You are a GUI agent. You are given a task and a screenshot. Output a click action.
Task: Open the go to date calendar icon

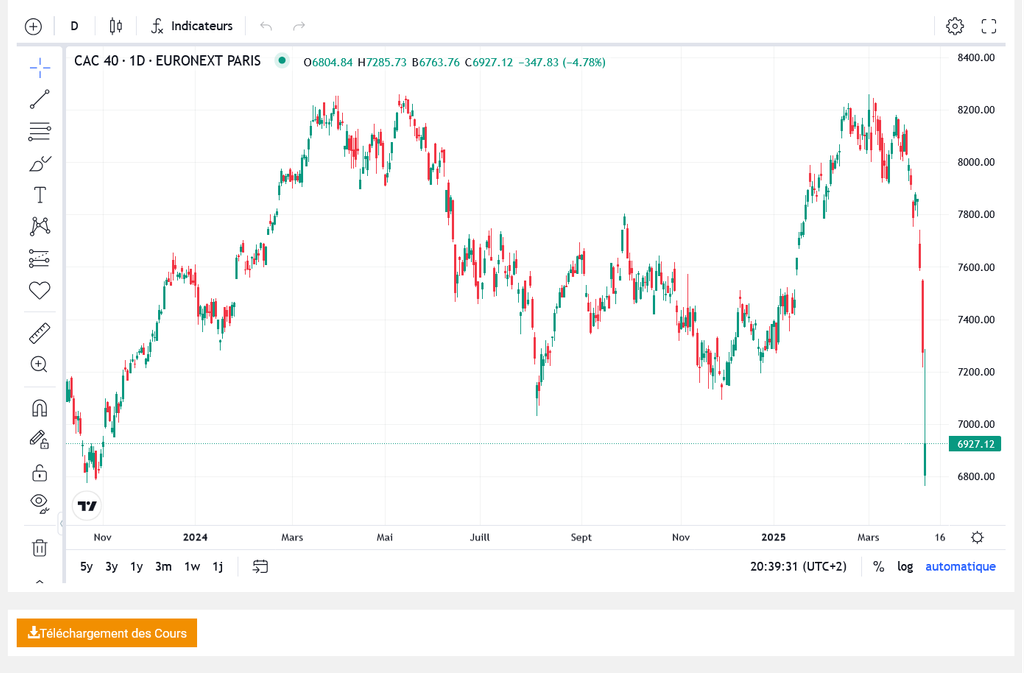tap(260, 567)
